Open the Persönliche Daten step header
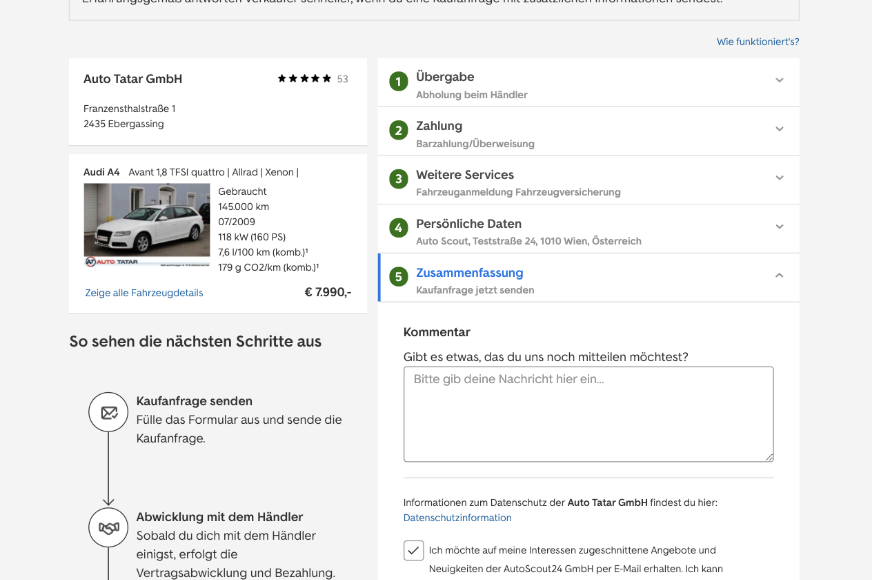Viewport: 872px width, 580px height. click(x=588, y=229)
